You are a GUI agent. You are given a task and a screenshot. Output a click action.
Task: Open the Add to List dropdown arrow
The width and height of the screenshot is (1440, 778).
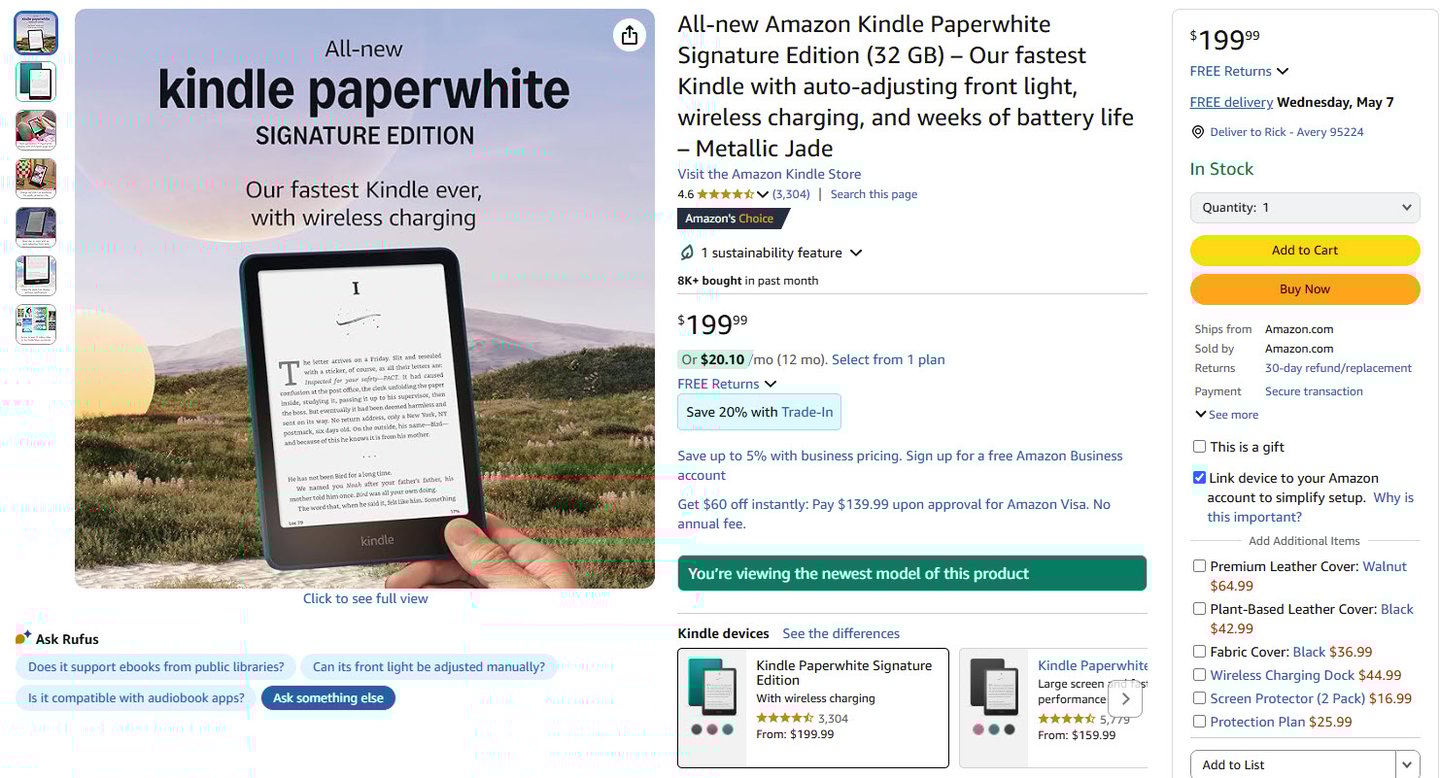pyautogui.click(x=1408, y=765)
